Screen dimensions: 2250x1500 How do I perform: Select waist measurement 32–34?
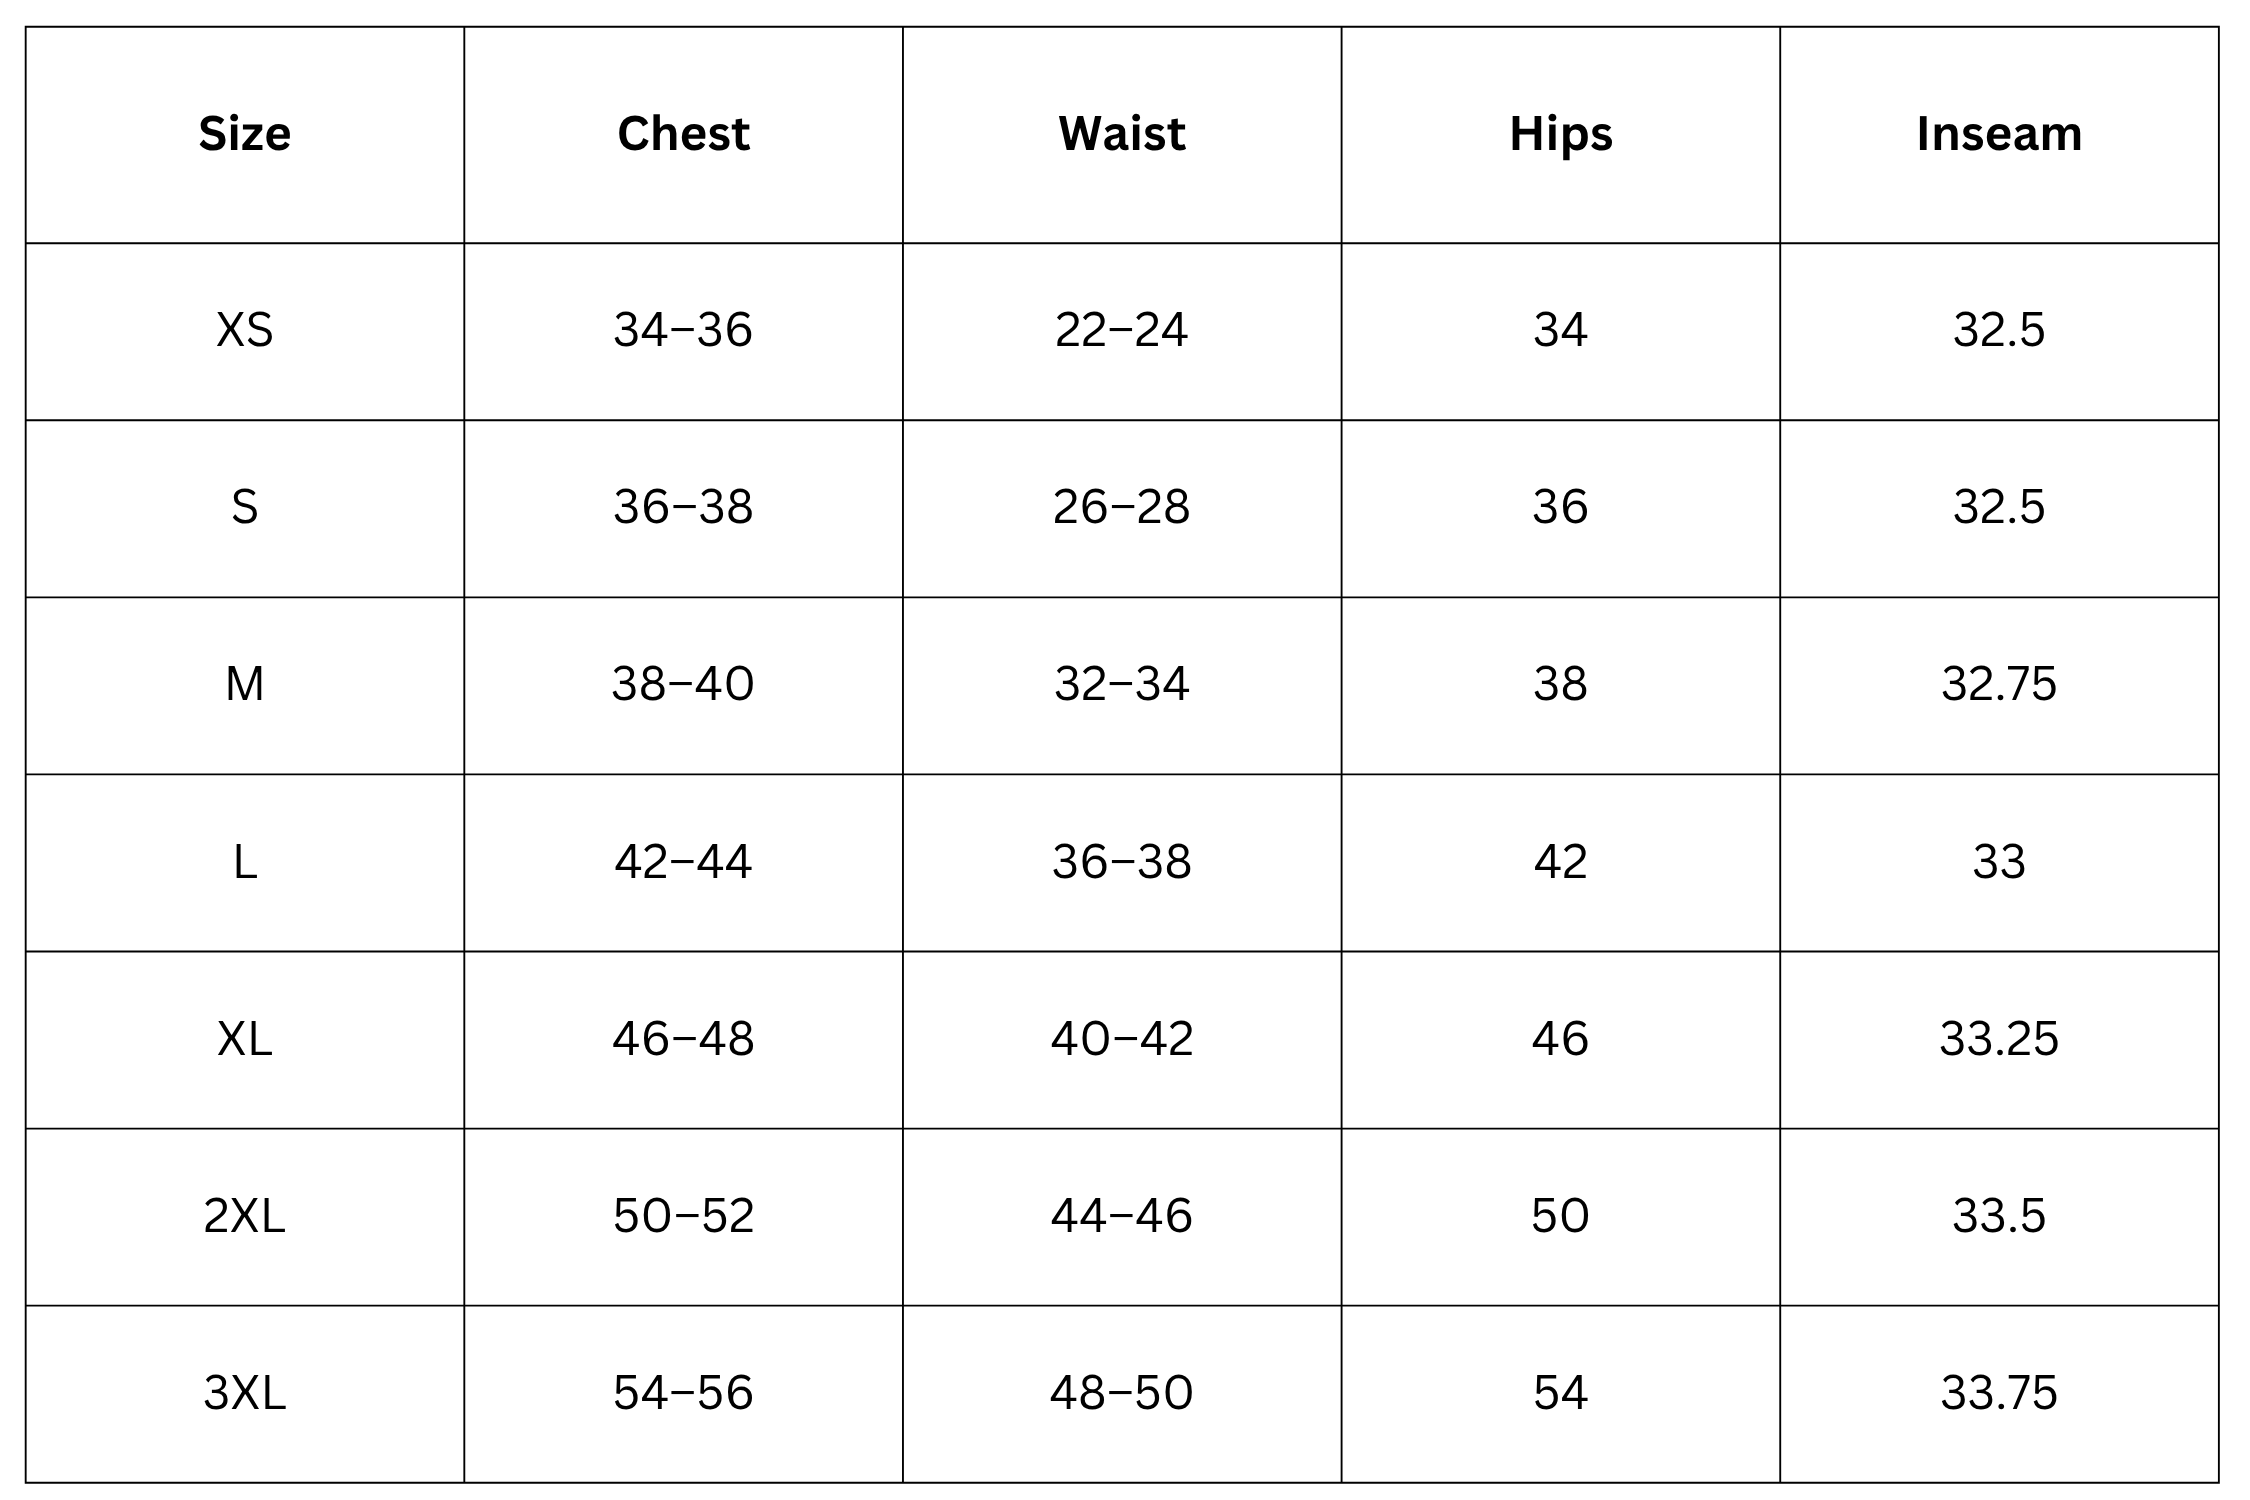[x=1121, y=685]
